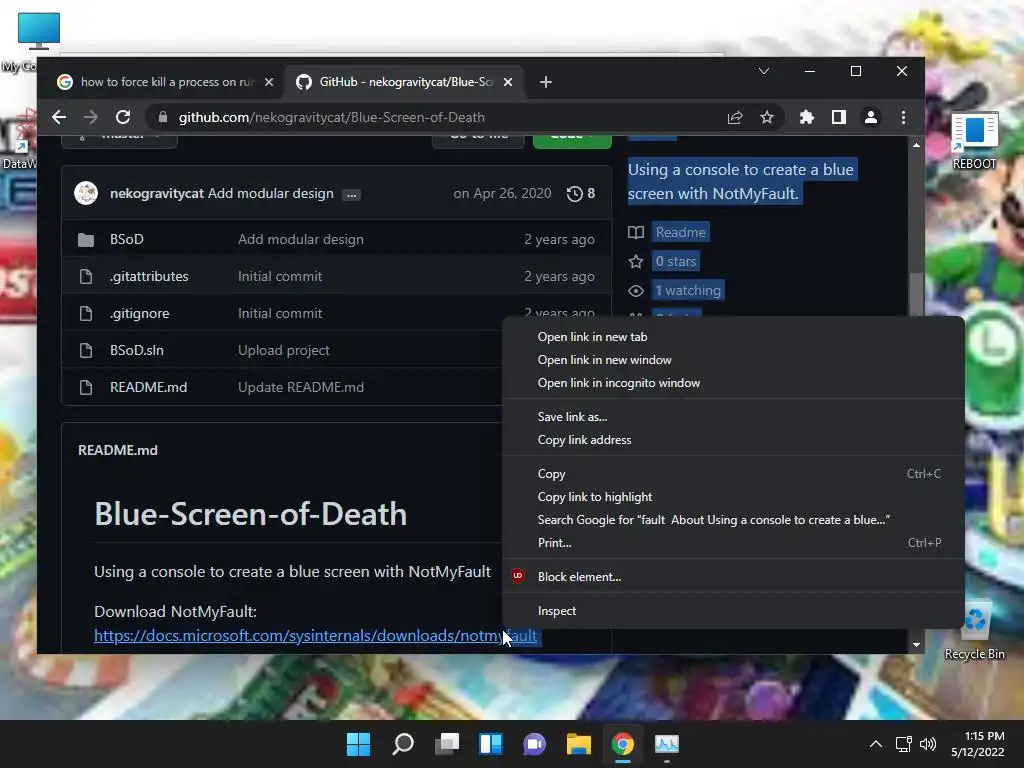Open the commit history clock icon
The height and width of the screenshot is (768, 1024).
point(574,193)
